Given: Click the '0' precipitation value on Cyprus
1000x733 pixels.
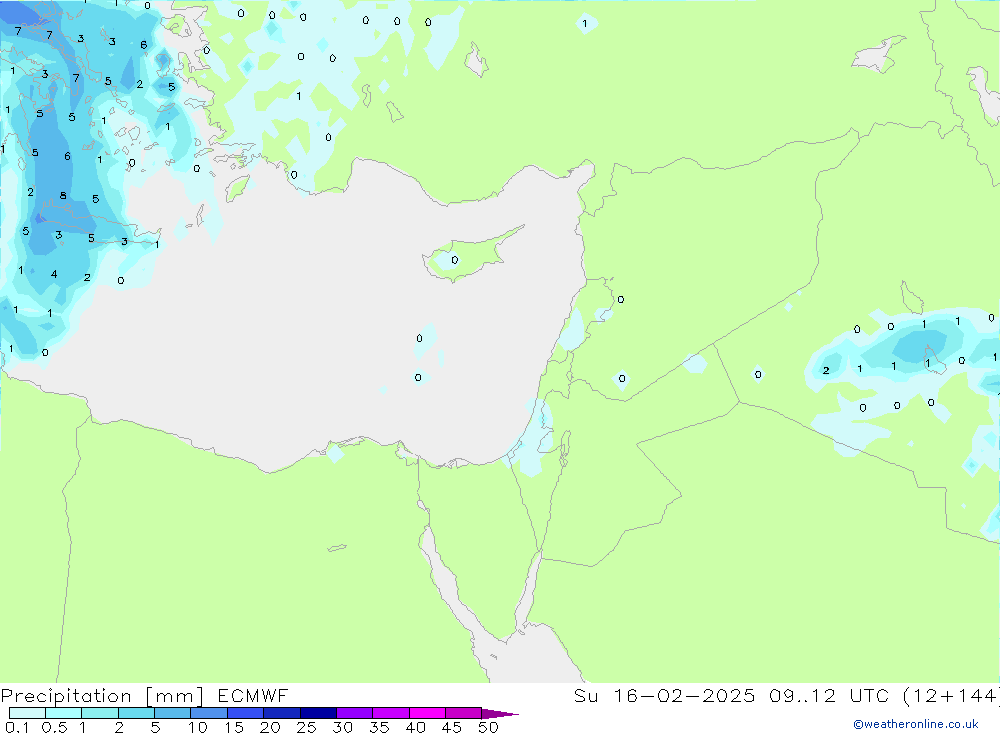Looking at the screenshot, I should [x=455, y=260].
